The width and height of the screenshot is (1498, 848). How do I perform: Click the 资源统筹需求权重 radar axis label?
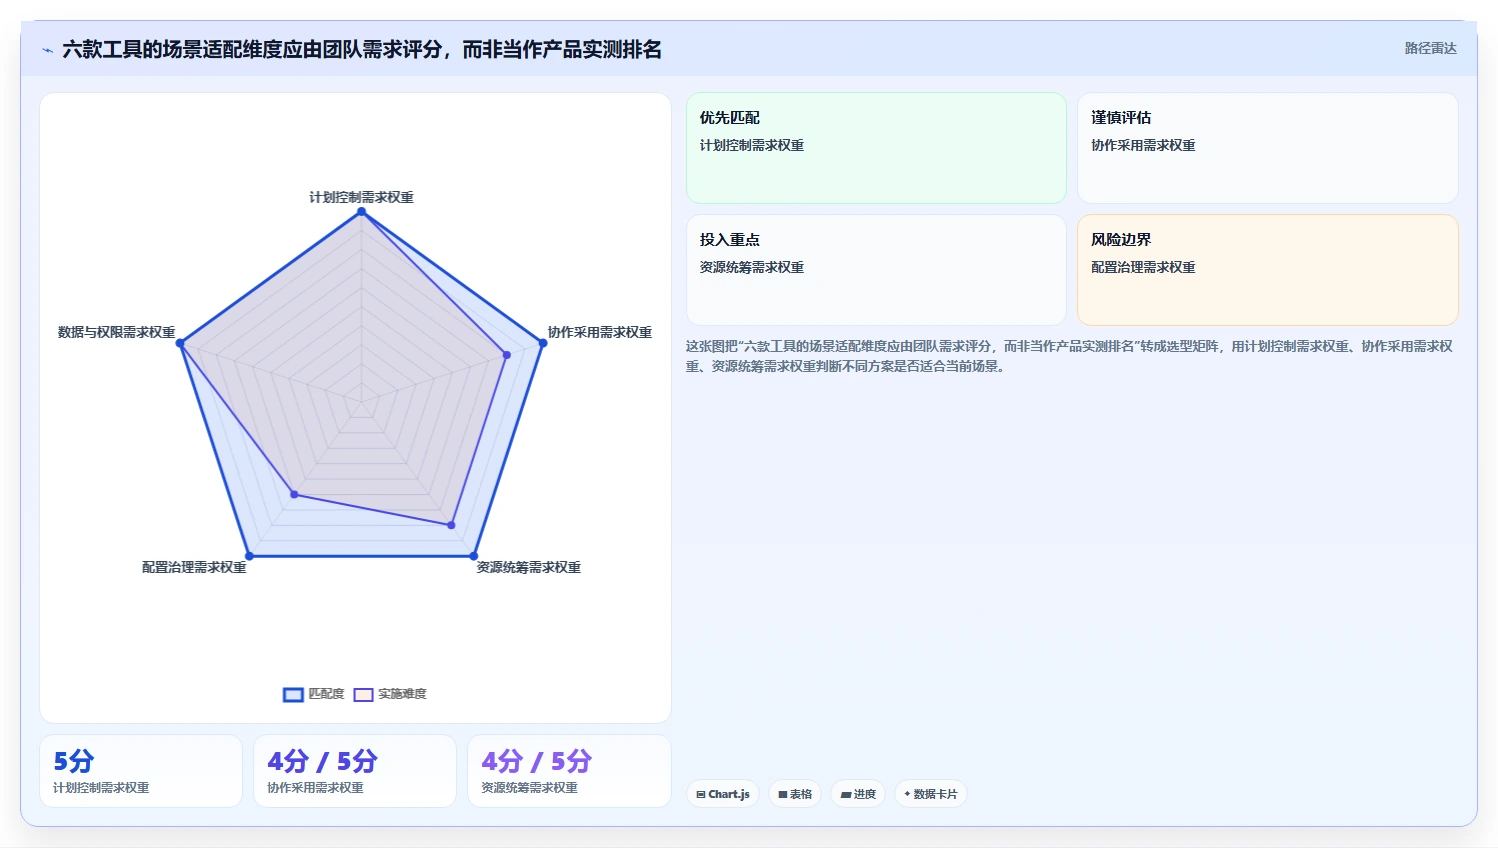(x=528, y=567)
